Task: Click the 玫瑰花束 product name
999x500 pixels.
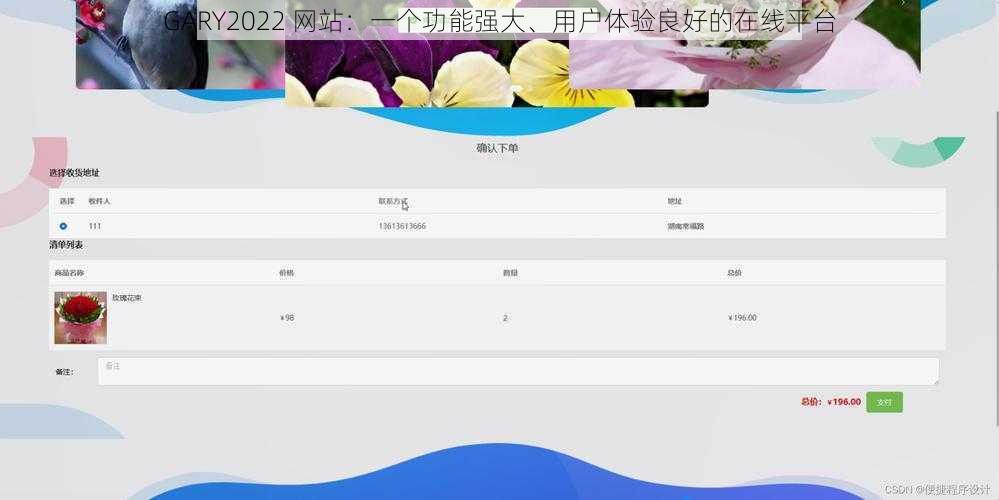Action: pos(127,297)
